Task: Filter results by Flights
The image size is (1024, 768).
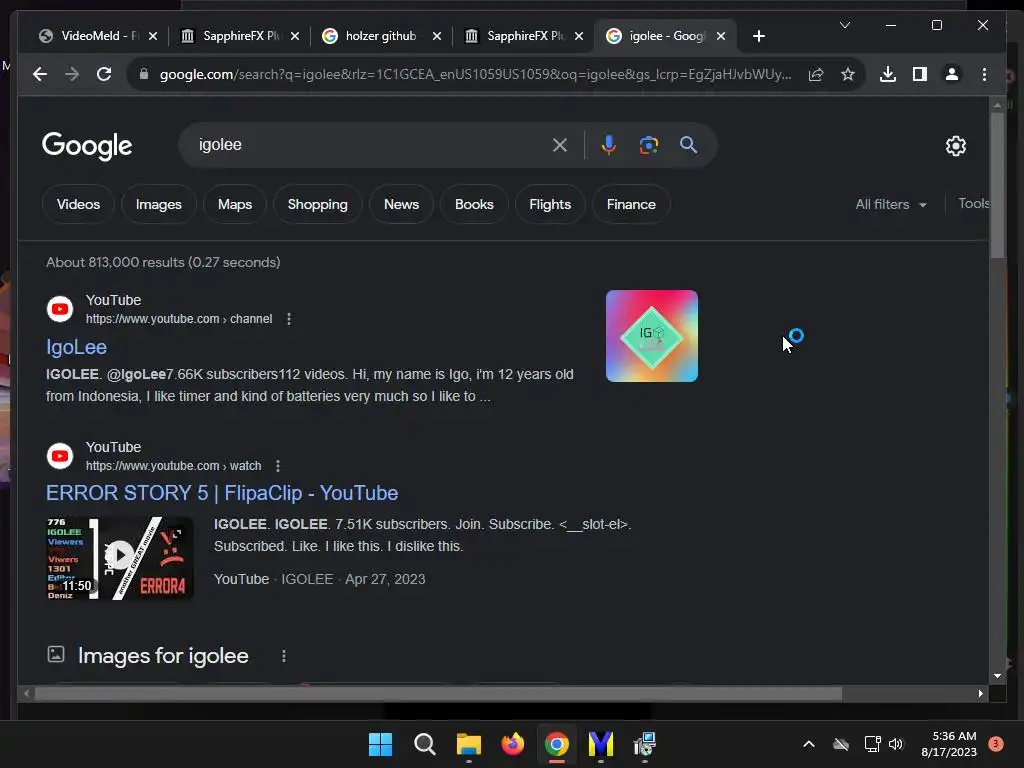Action: coord(550,204)
